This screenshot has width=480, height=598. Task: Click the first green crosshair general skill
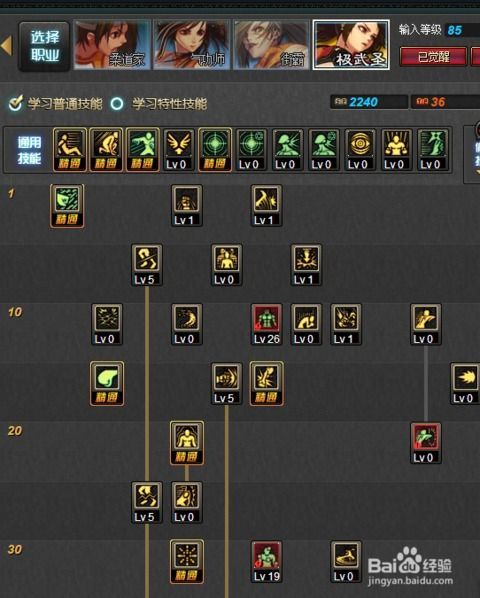pyautogui.click(x=215, y=150)
